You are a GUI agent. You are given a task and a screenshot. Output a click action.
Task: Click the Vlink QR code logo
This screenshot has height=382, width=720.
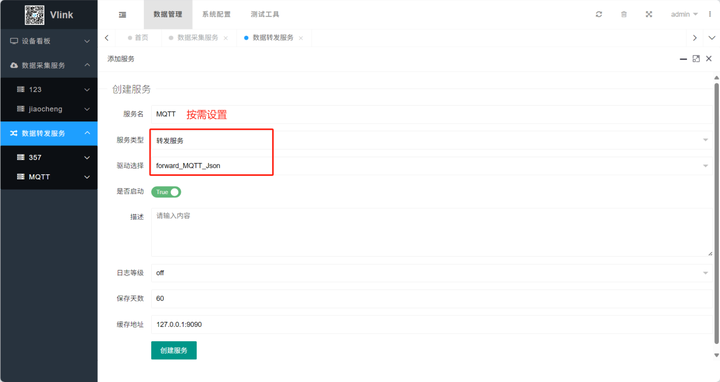[x=34, y=15]
